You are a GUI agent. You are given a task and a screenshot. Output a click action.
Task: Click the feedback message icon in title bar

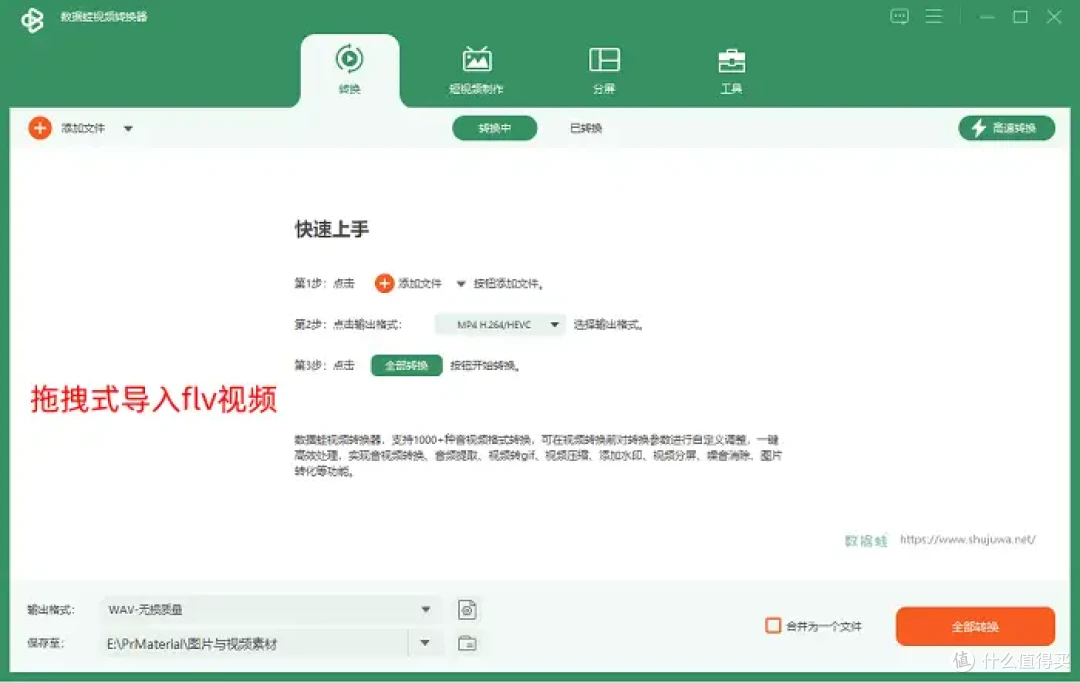pos(900,17)
